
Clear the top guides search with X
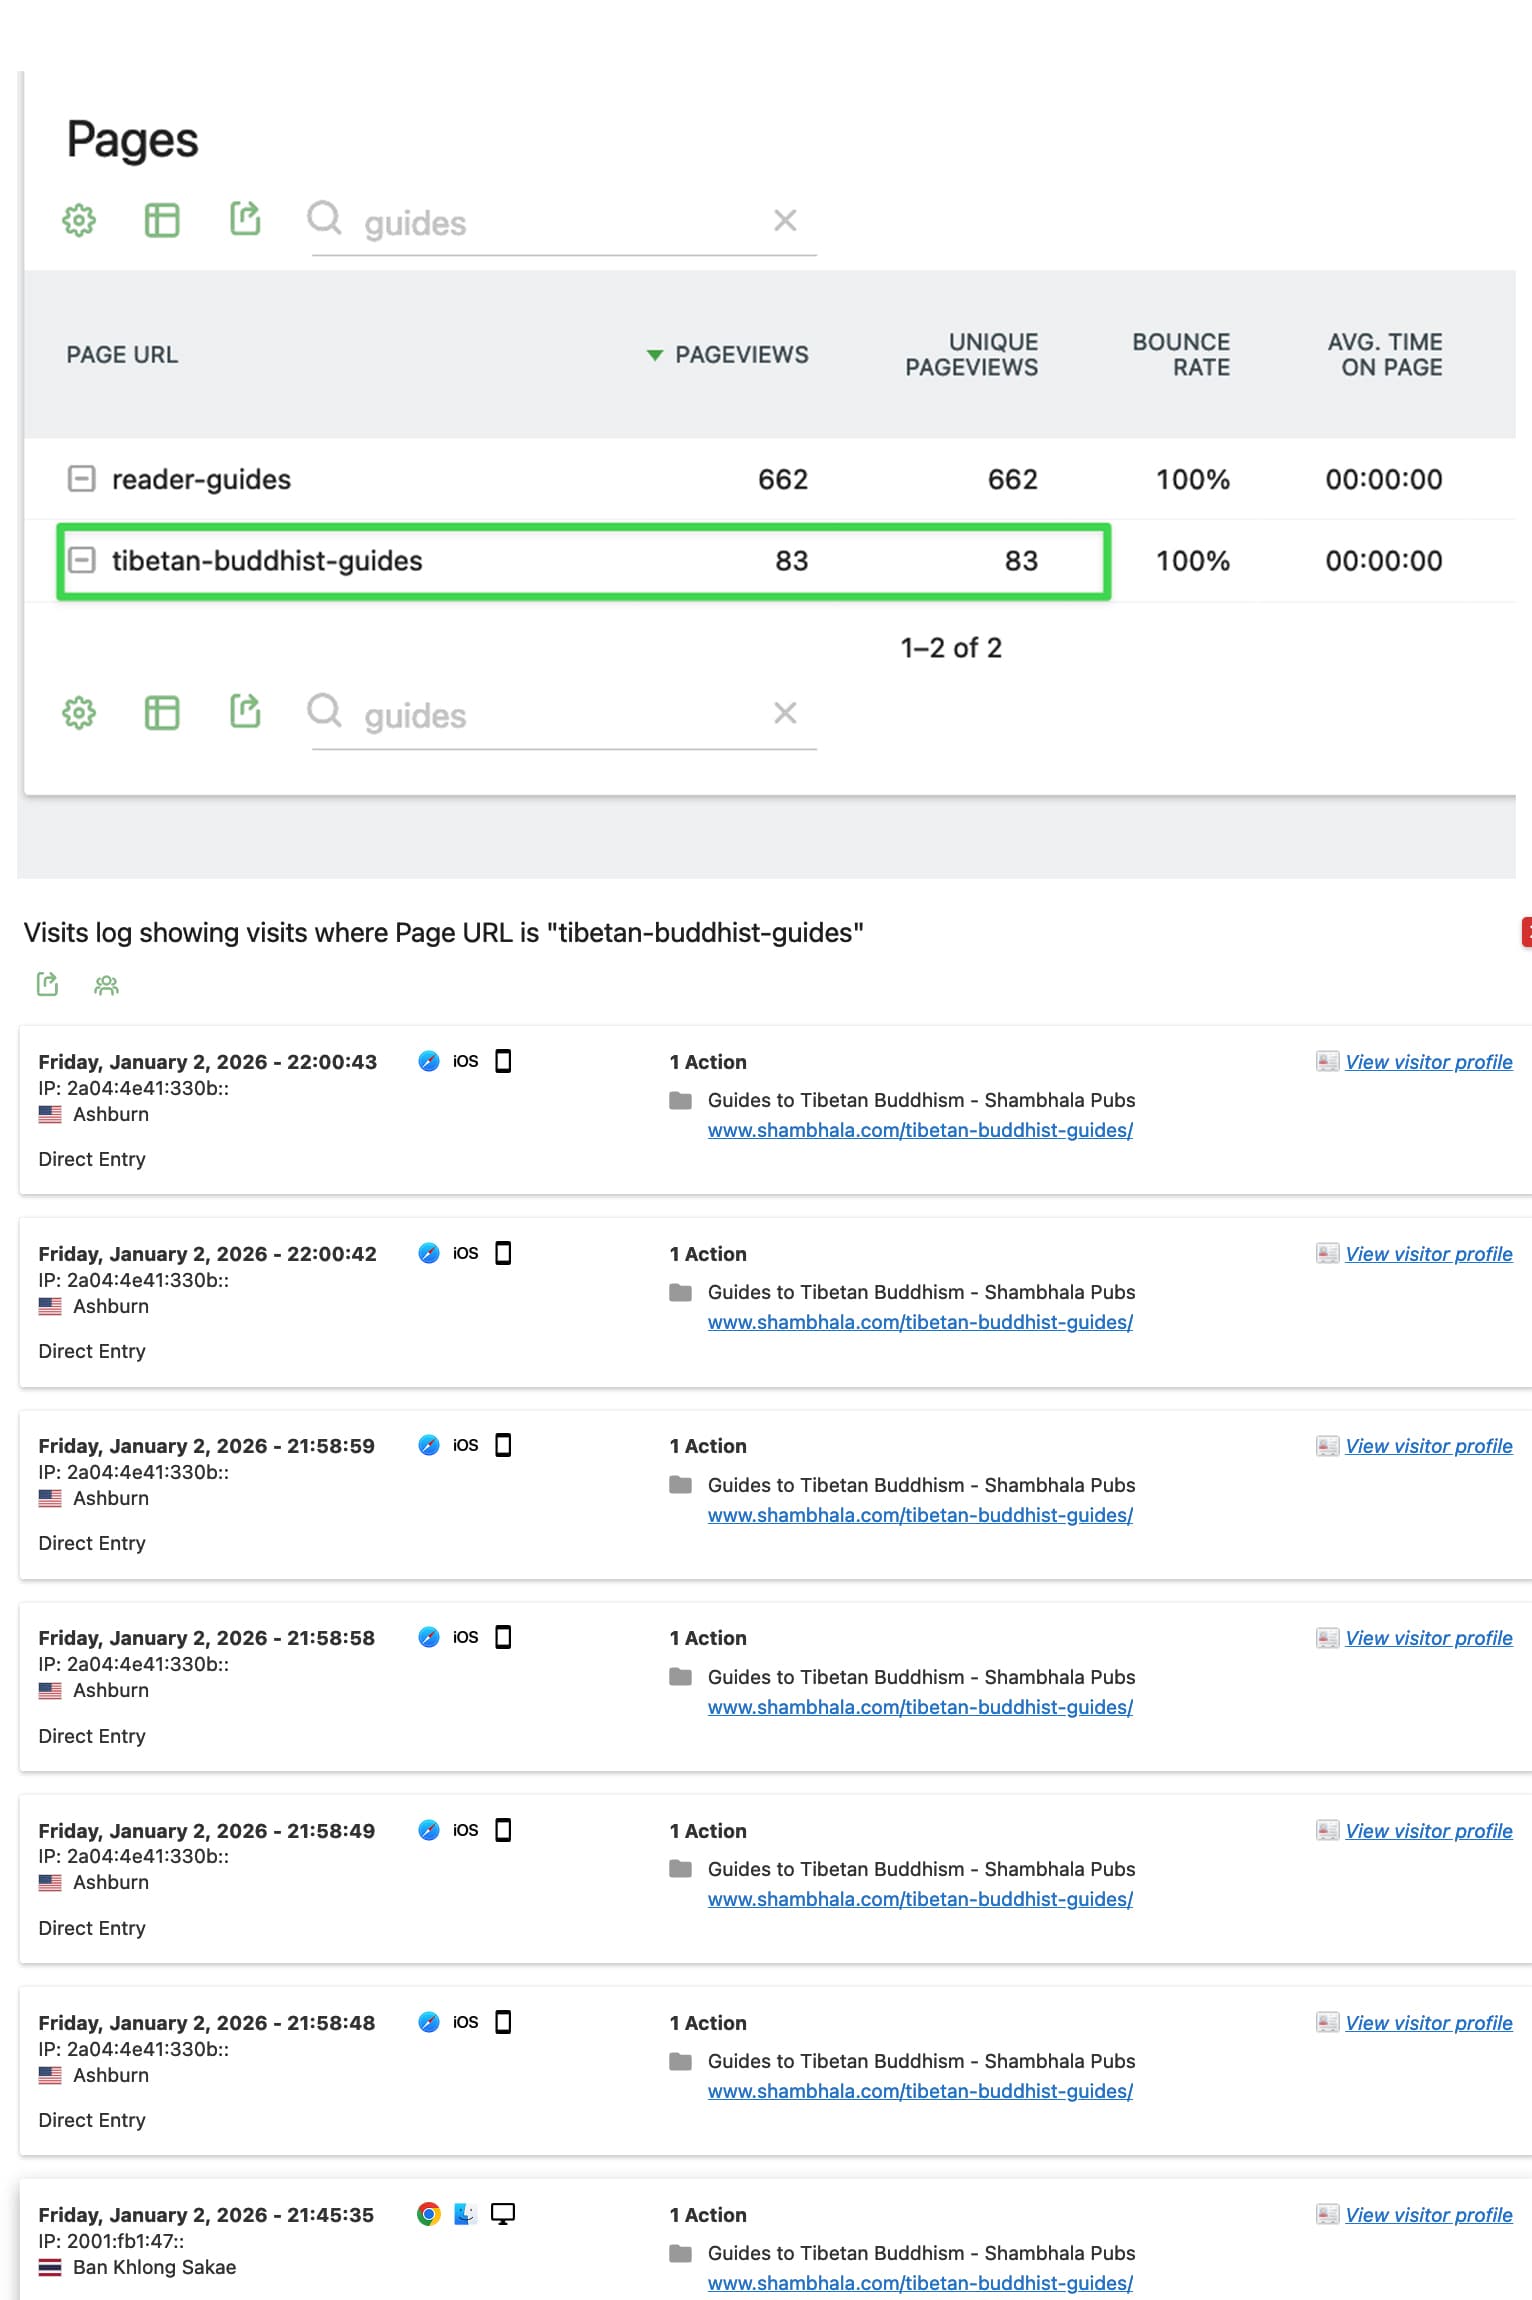(785, 220)
